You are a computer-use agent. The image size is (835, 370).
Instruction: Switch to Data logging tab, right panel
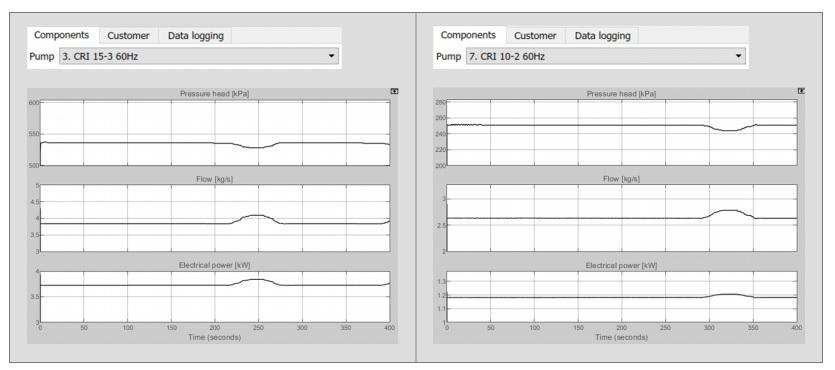(602, 36)
